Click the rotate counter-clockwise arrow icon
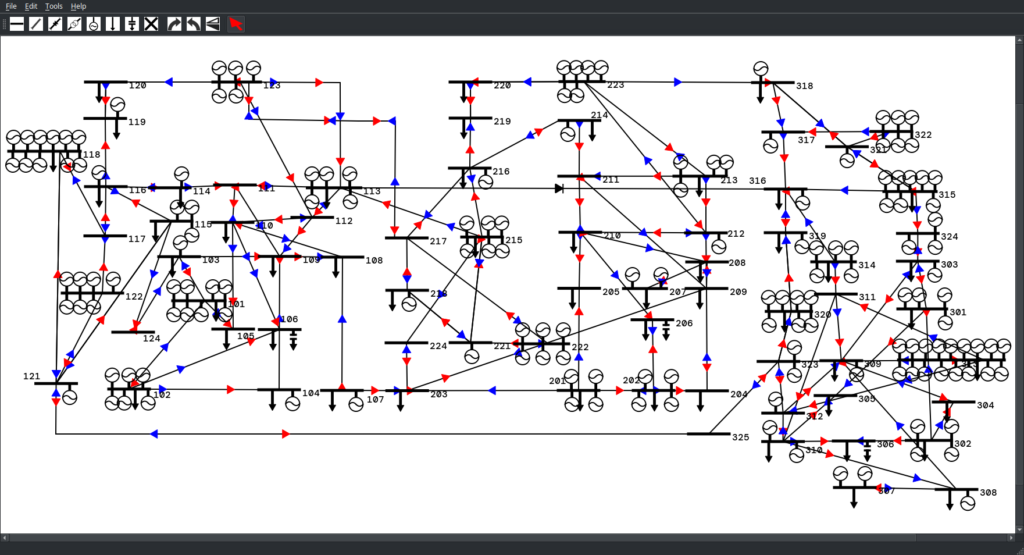This screenshot has height=555, width=1024. (193, 24)
